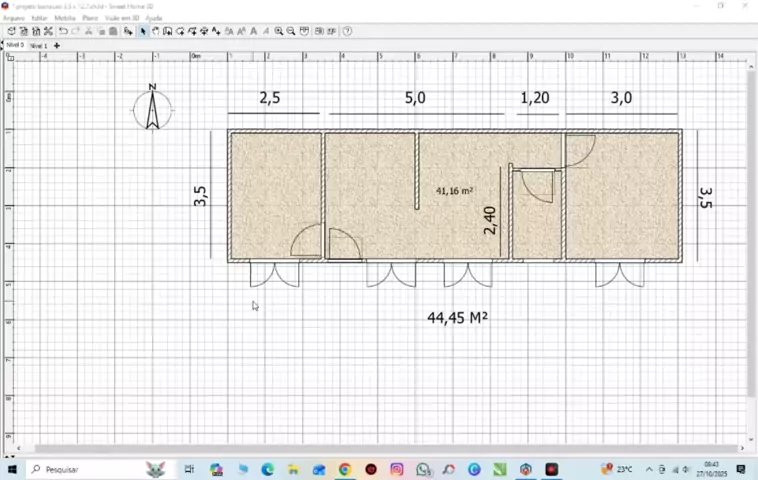
Task: Undo the last action in toolbar
Action: click(x=63, y=31)
